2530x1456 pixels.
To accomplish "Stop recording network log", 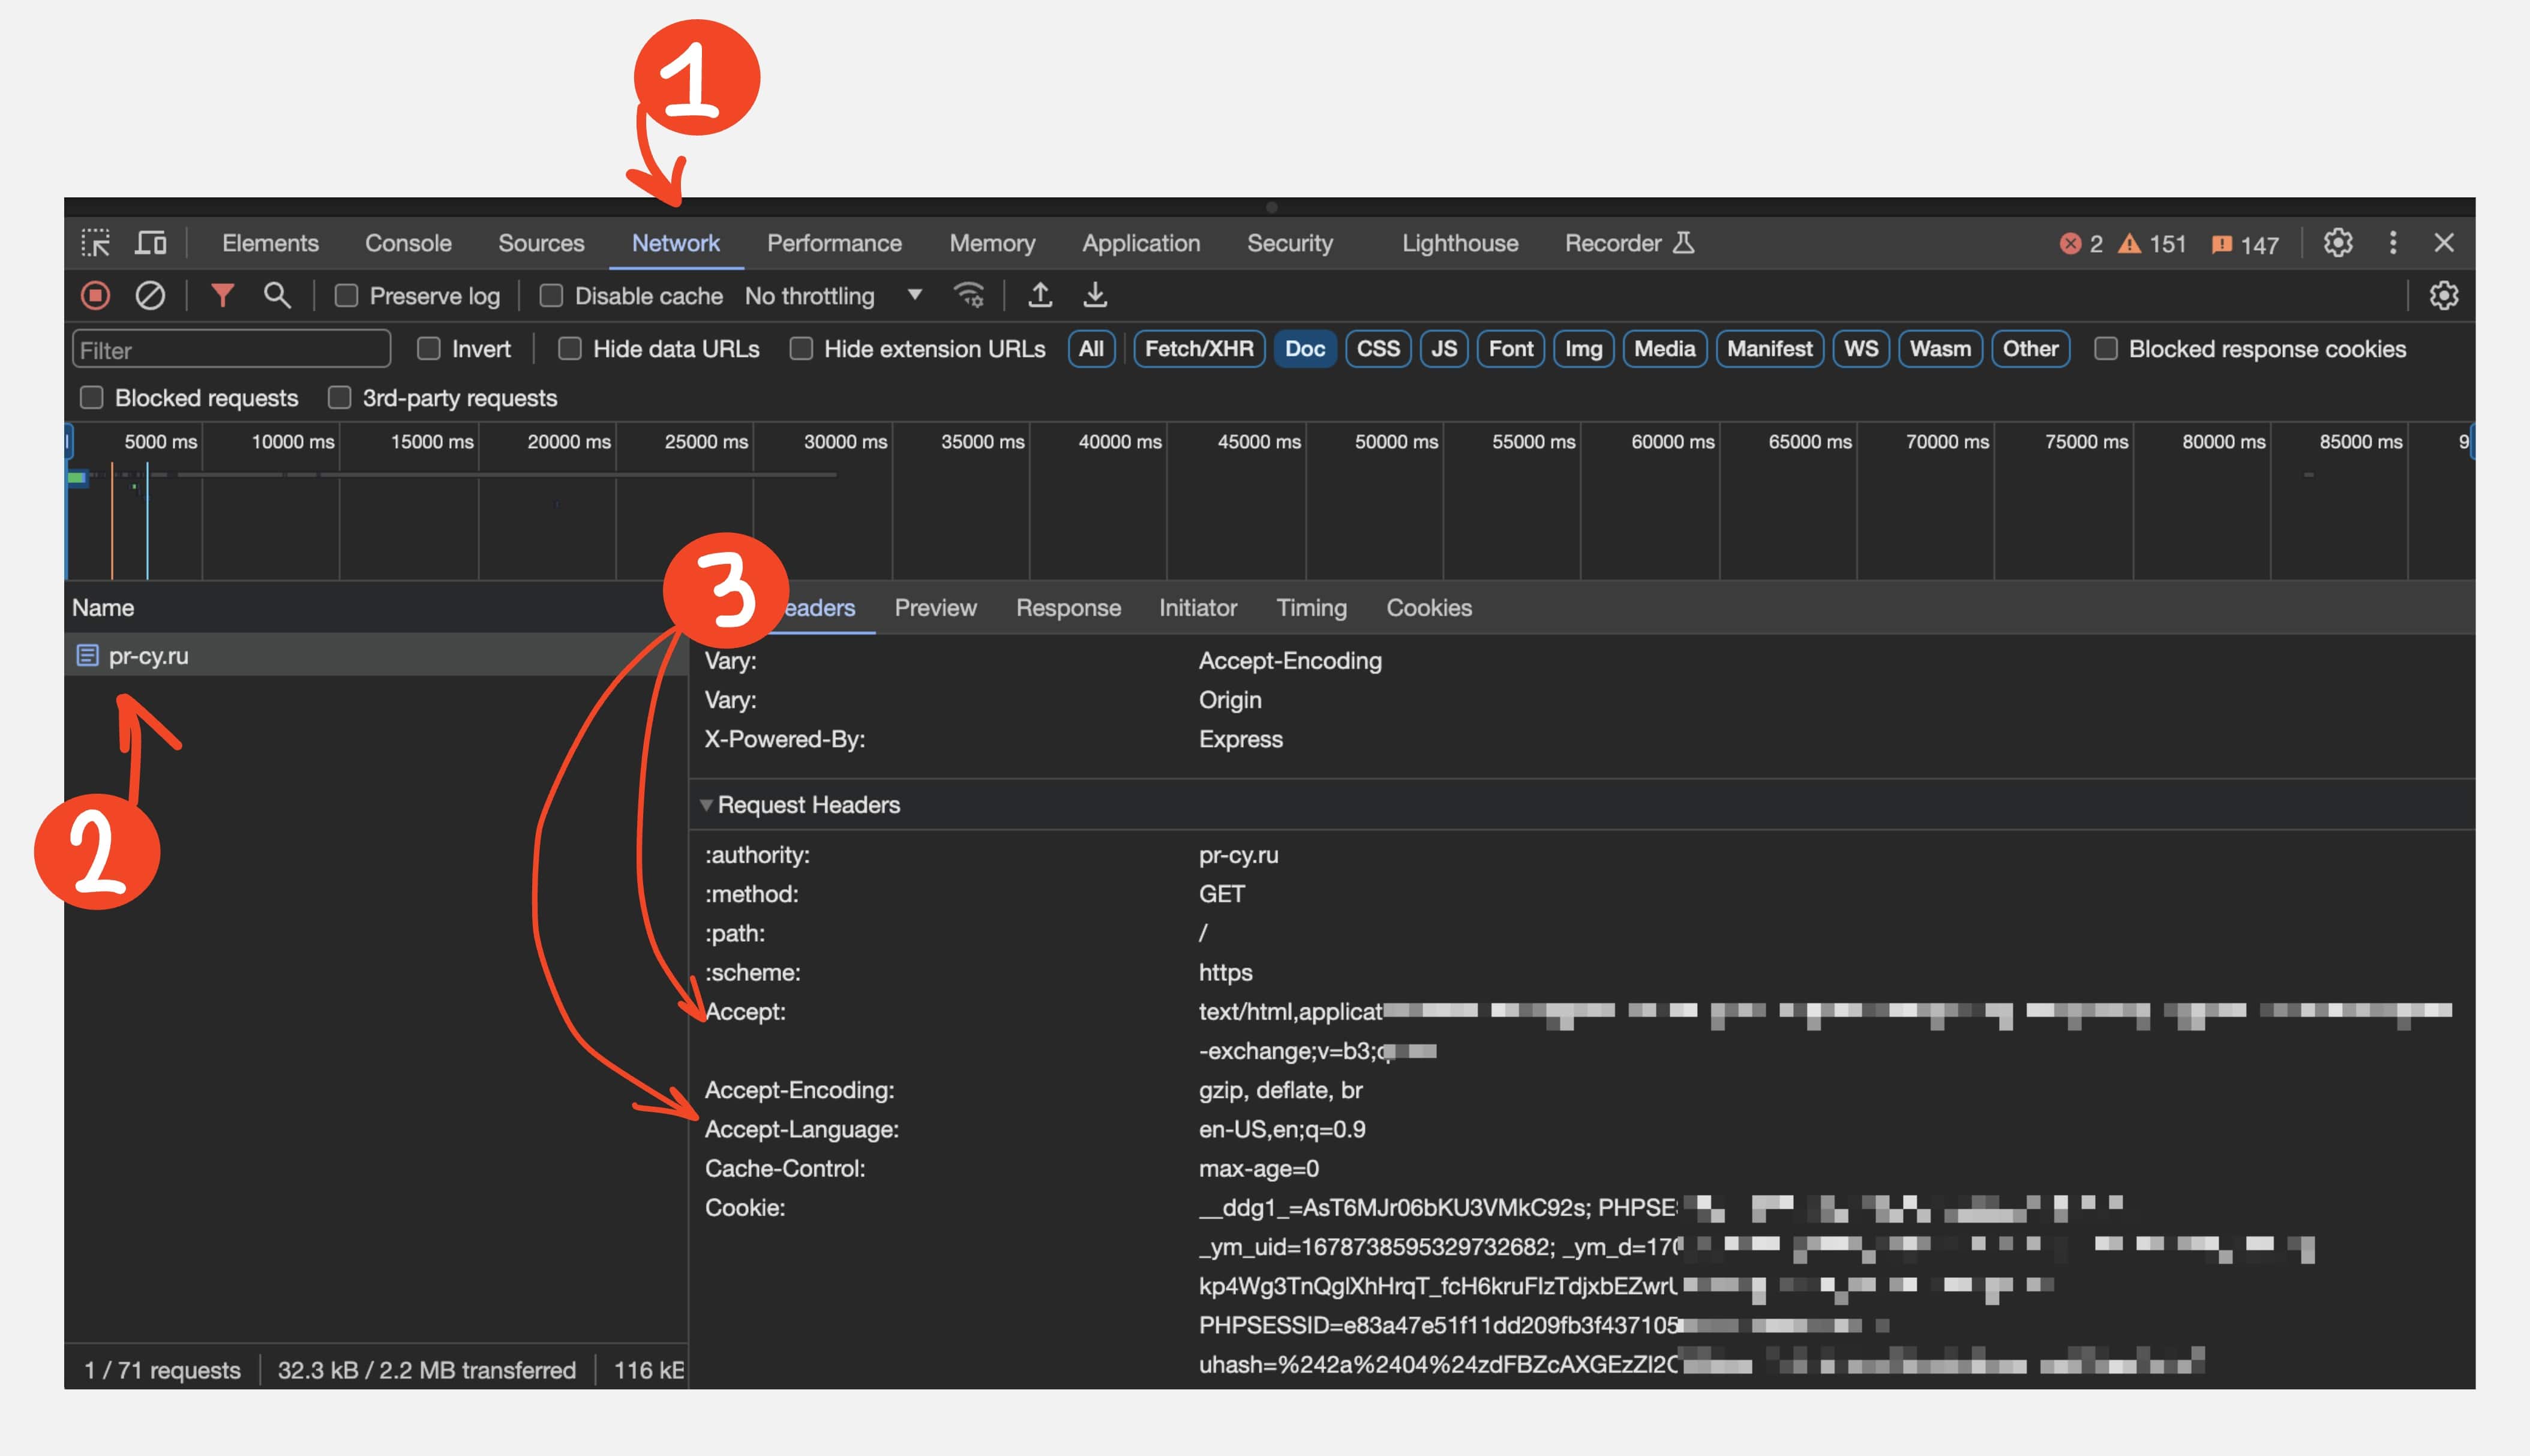I will (95, 296).
